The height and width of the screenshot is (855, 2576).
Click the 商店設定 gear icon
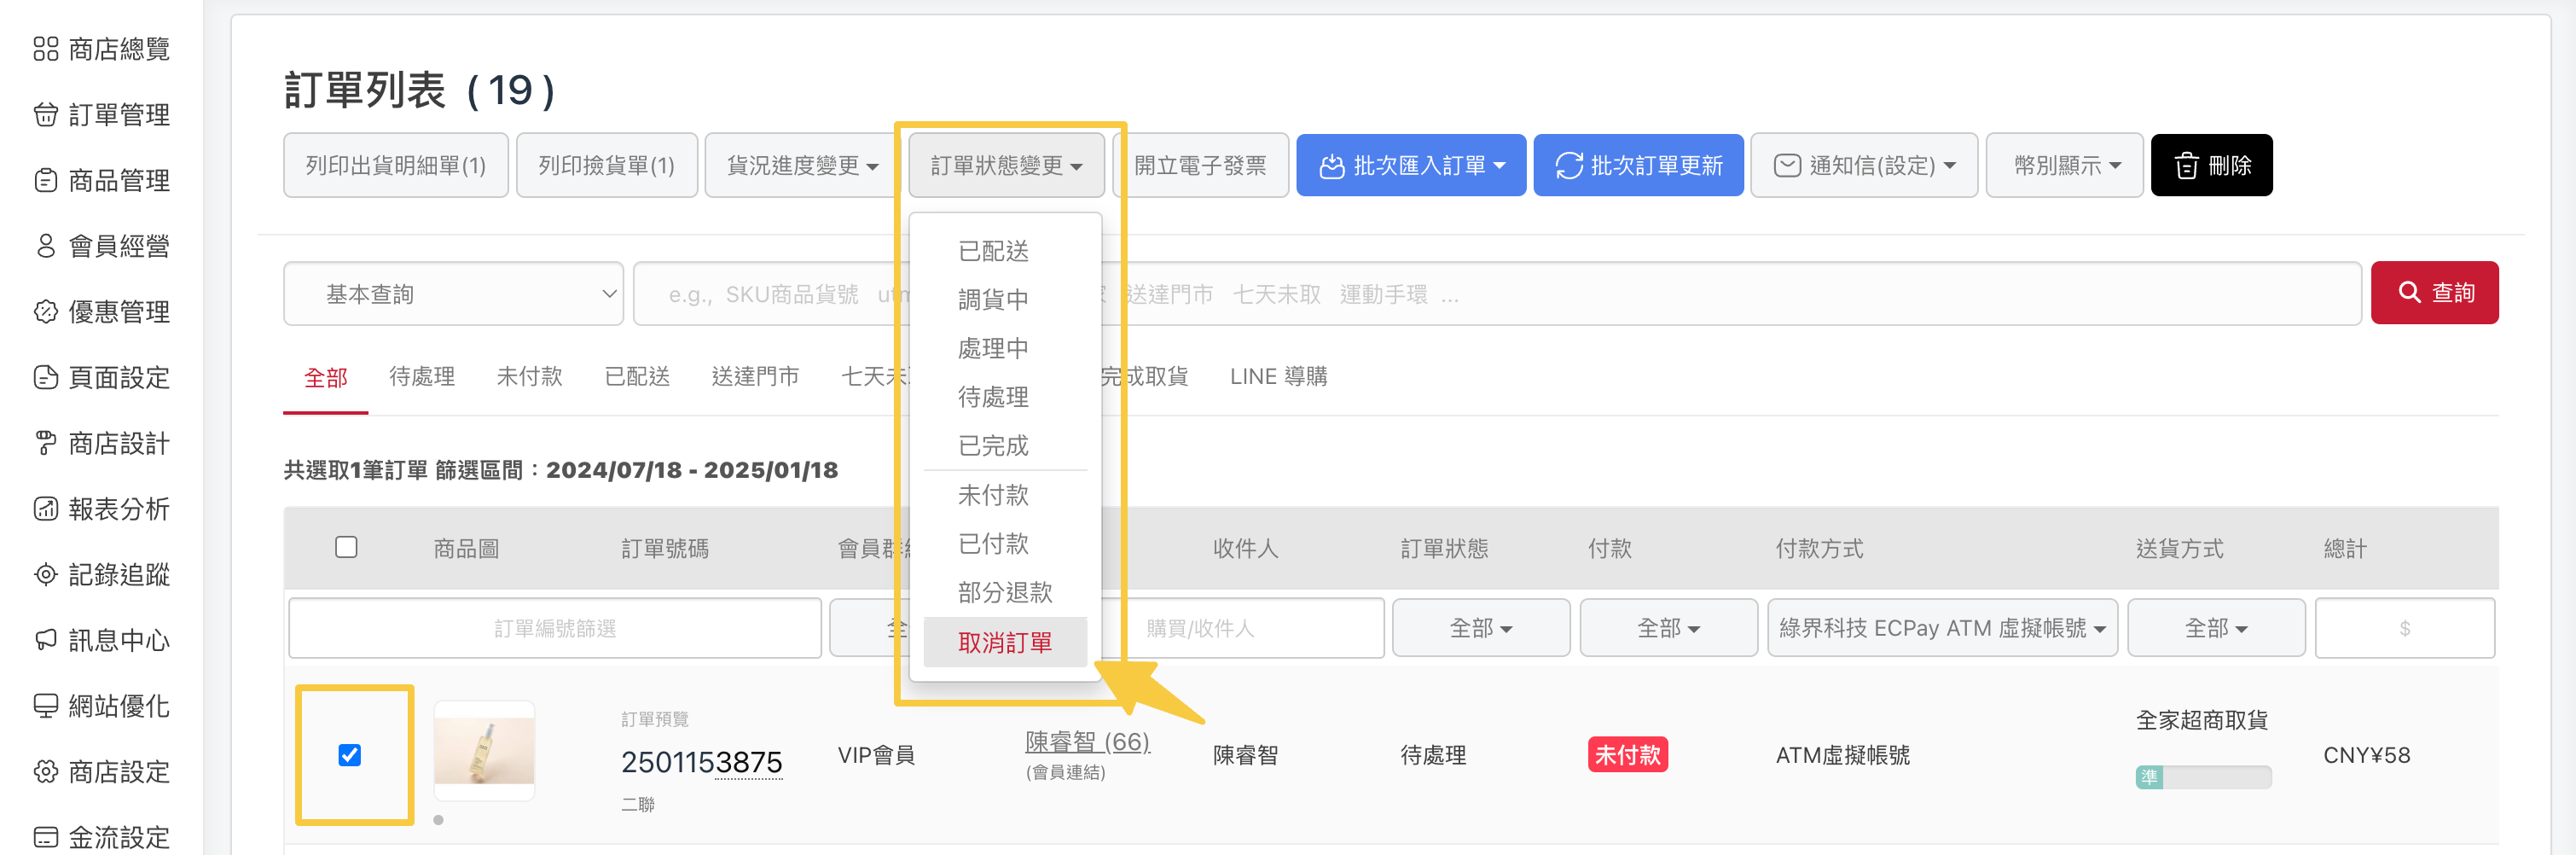46,772
